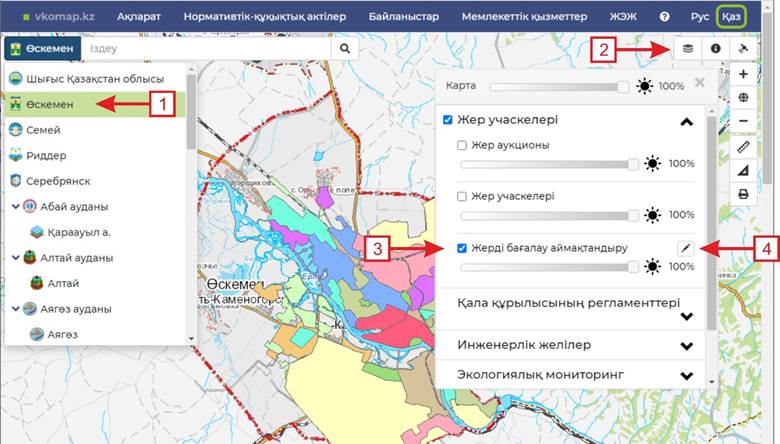Enable the Жер аукционы checkbox
Image resolution: width=780 pixels, height=444 pixels.
(462, 146)
